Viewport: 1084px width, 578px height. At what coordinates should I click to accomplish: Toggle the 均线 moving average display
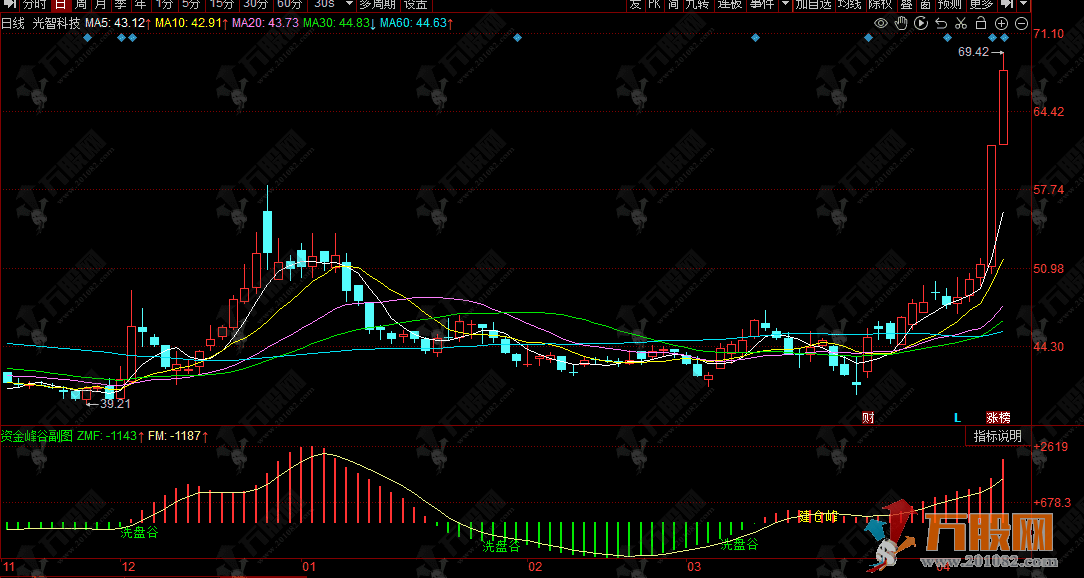[x=849, y=4]
